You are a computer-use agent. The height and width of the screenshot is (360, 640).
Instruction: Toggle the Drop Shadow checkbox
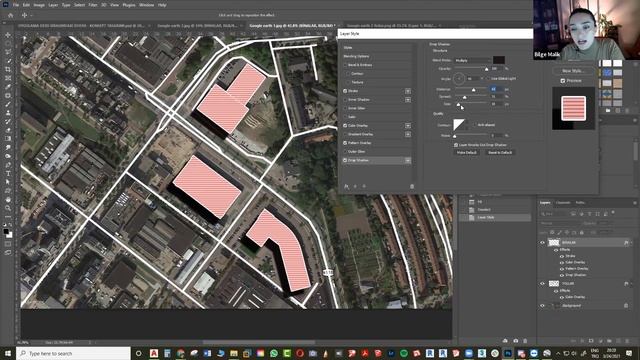pyautogui.click(x=345, y=160)
